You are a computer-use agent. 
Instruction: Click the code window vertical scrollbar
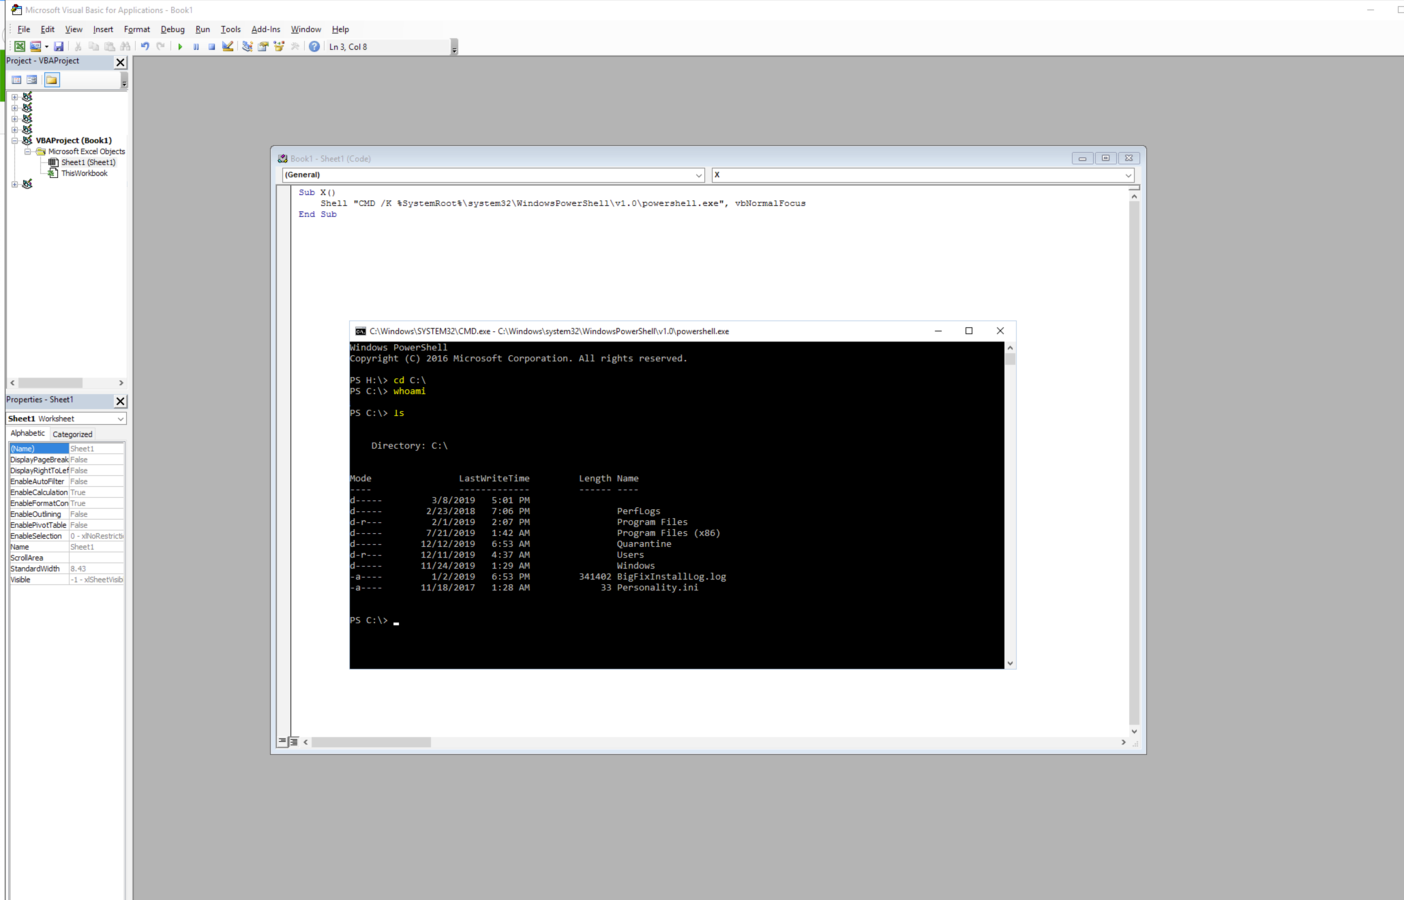[1134, 464]
